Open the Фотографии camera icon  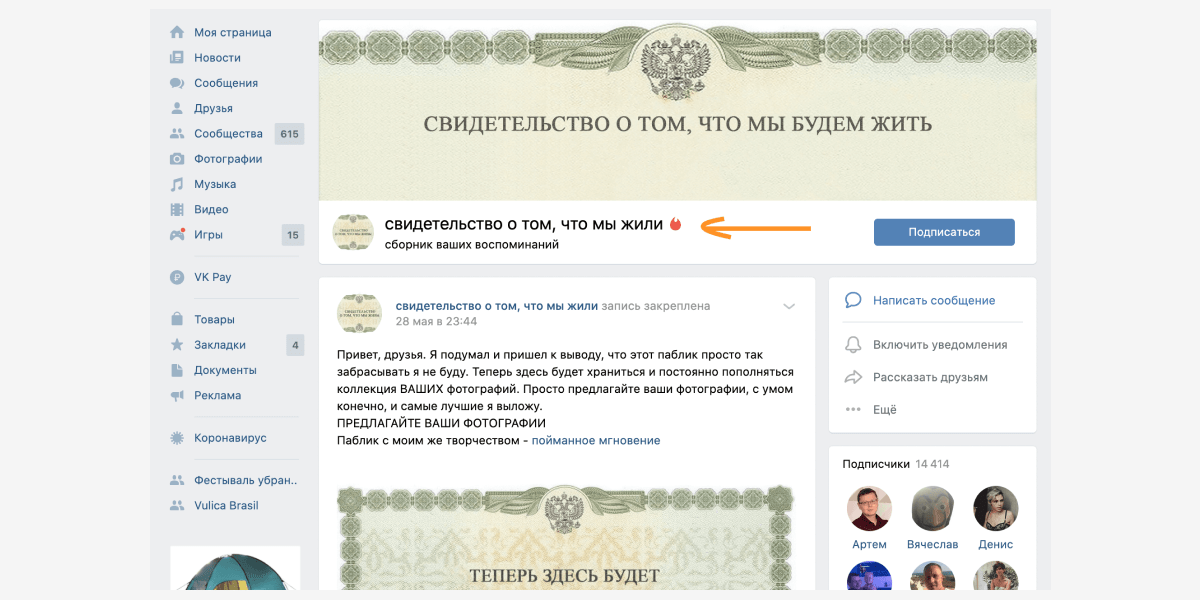(177, 159)
